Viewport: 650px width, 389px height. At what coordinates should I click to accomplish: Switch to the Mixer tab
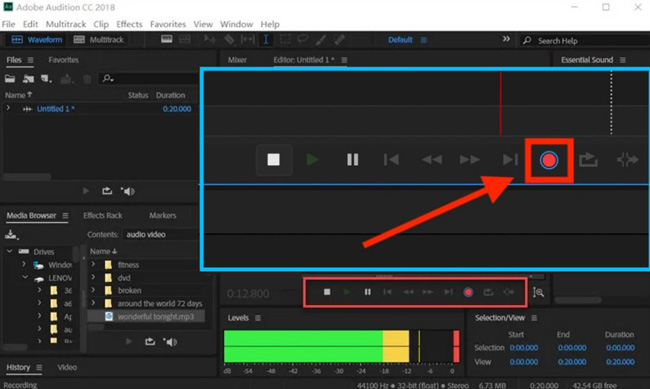tap(237, 60)
